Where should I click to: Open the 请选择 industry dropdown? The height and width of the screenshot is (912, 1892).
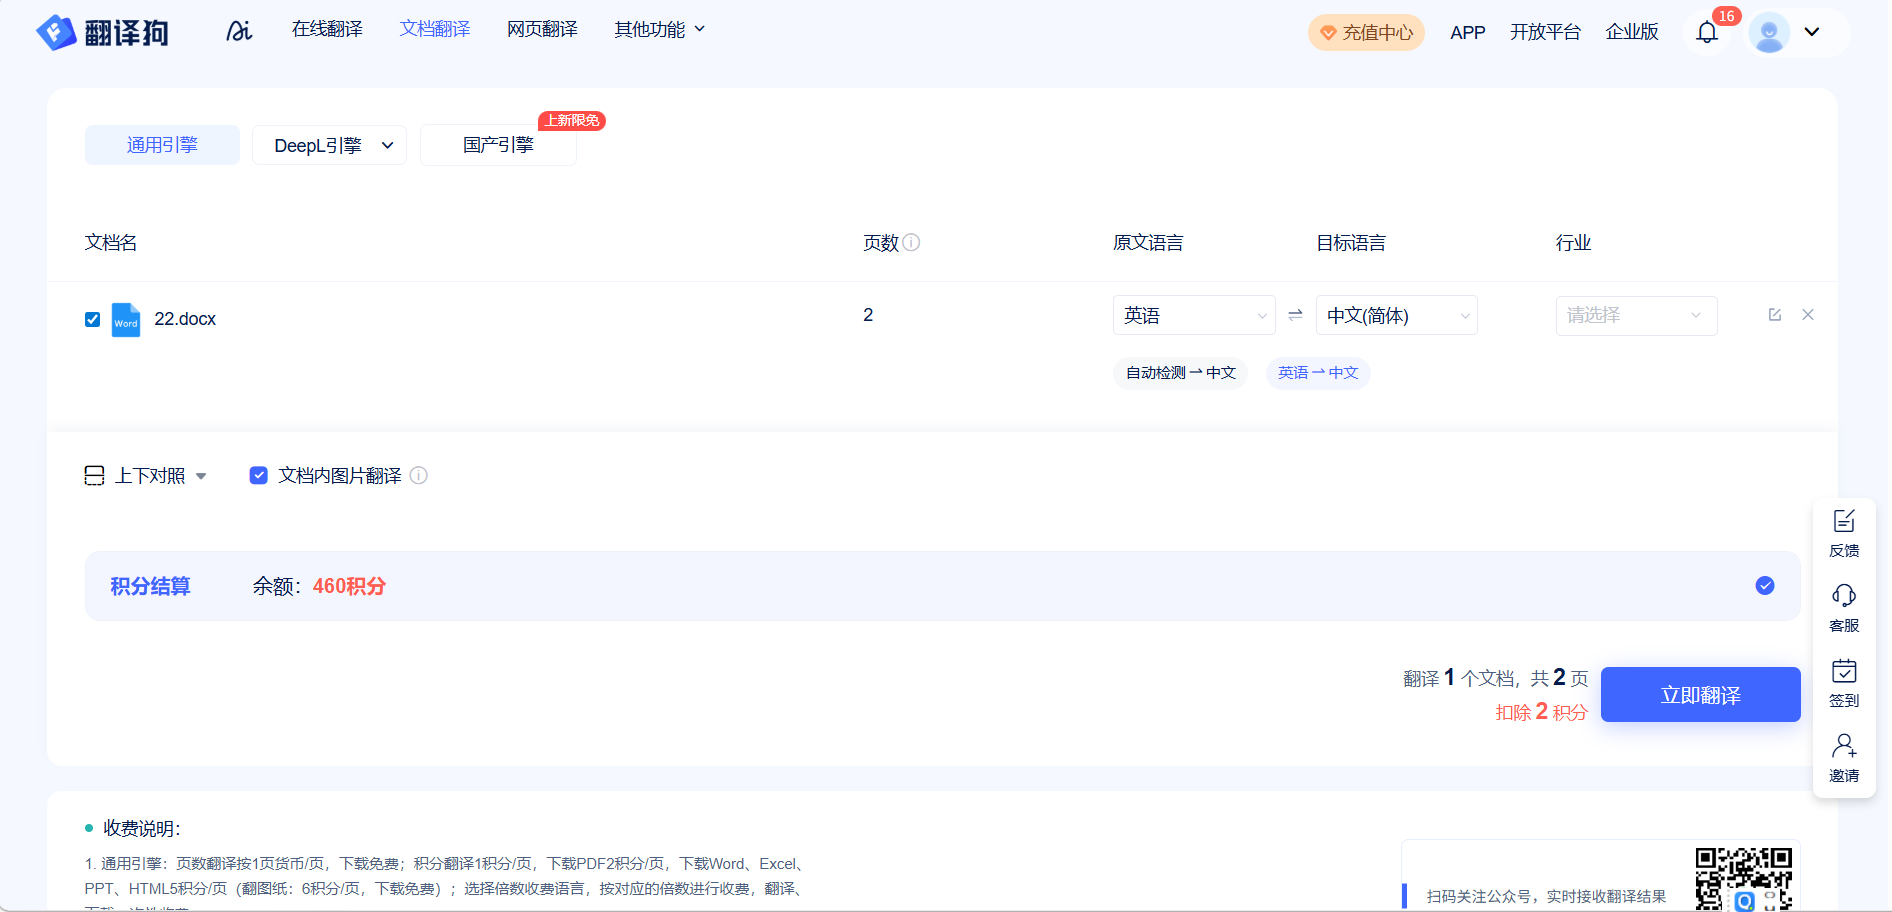tap(1635, 316)
